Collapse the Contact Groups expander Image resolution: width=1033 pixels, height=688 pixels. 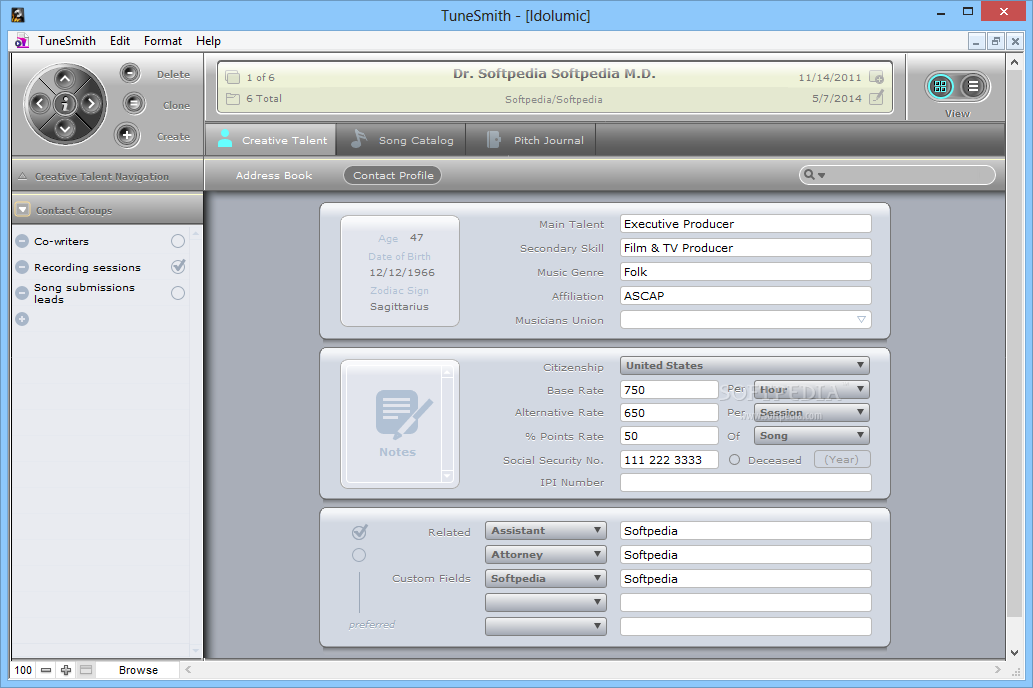point(23,210)
